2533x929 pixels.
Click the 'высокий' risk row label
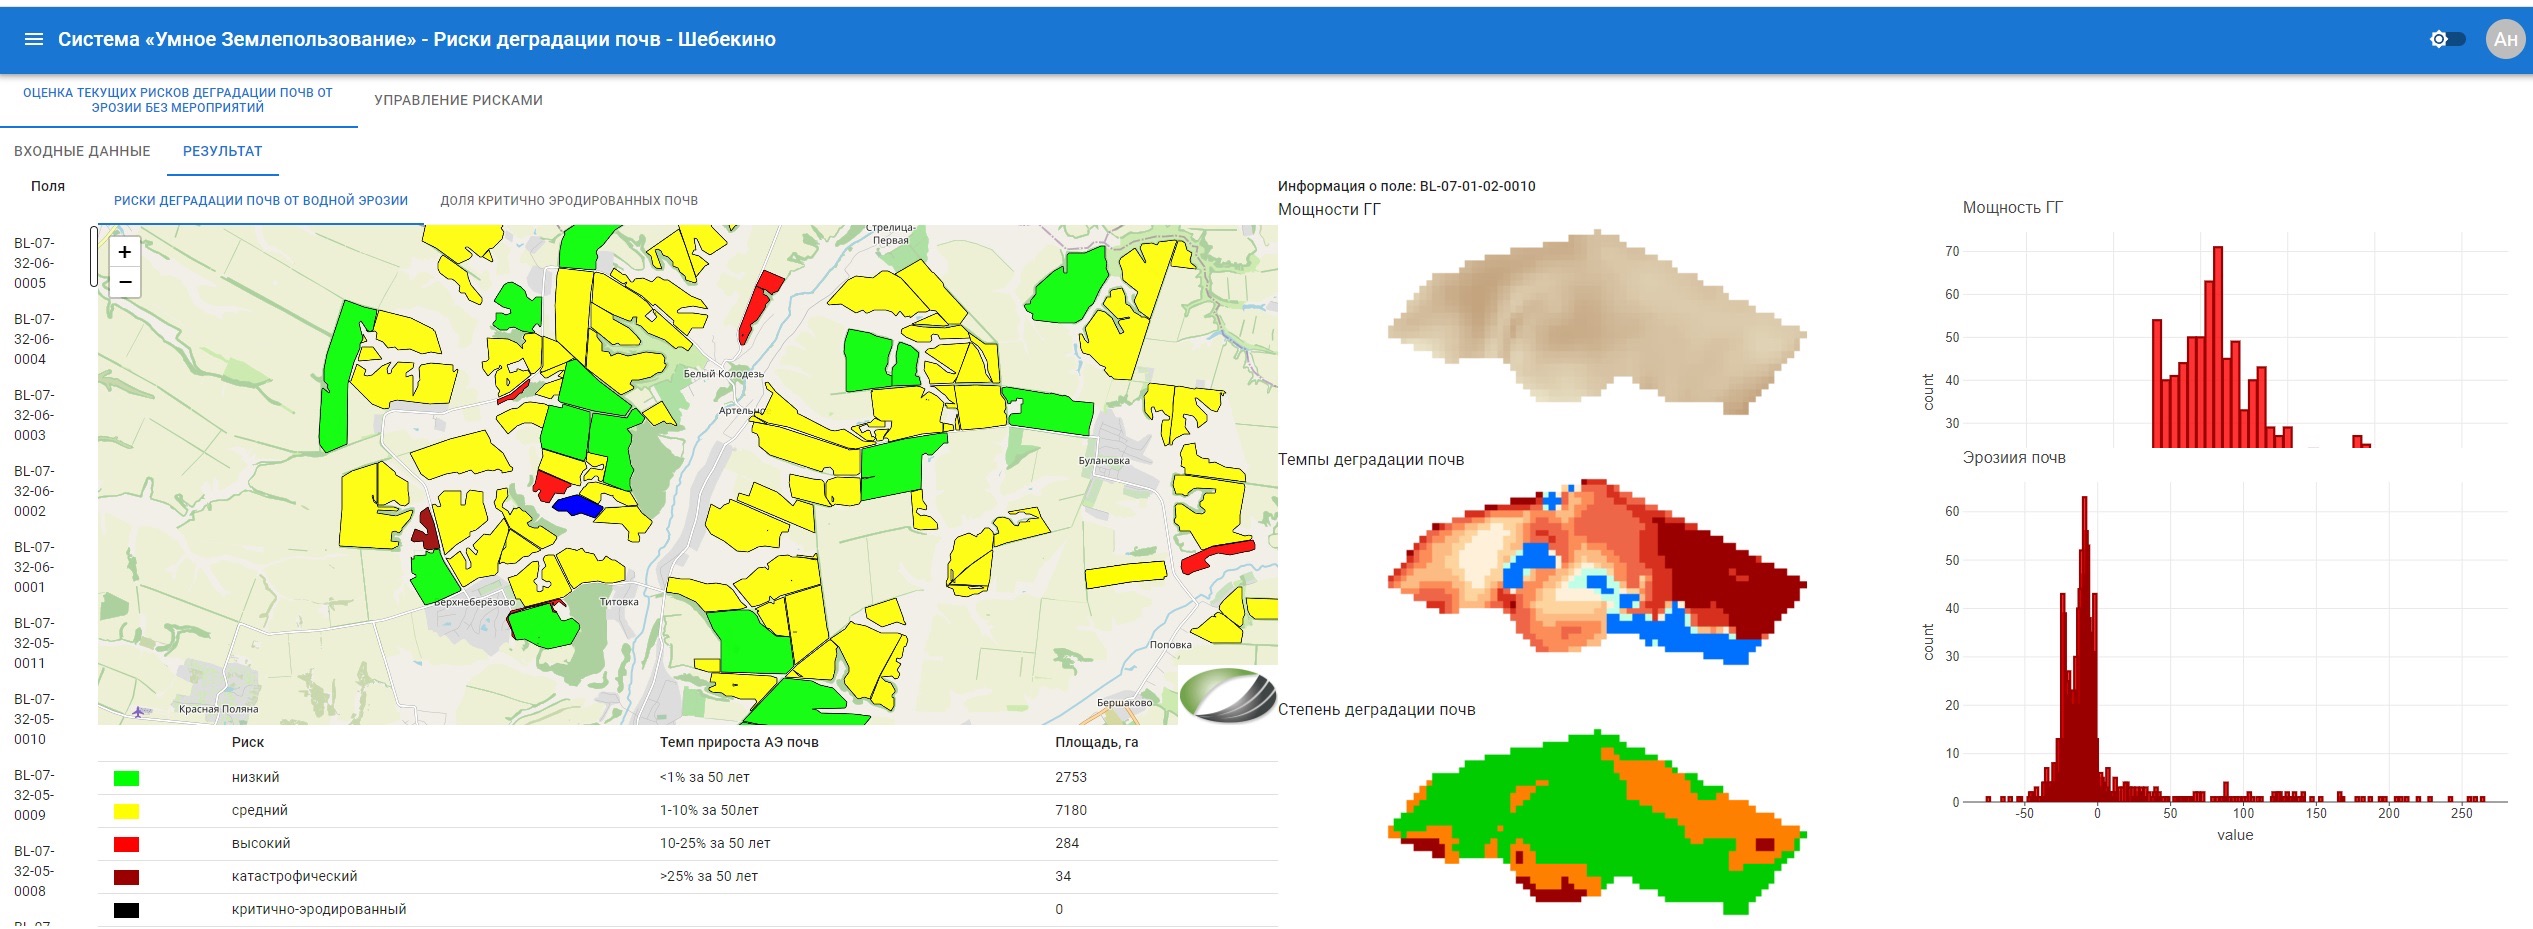pos(261,843)
